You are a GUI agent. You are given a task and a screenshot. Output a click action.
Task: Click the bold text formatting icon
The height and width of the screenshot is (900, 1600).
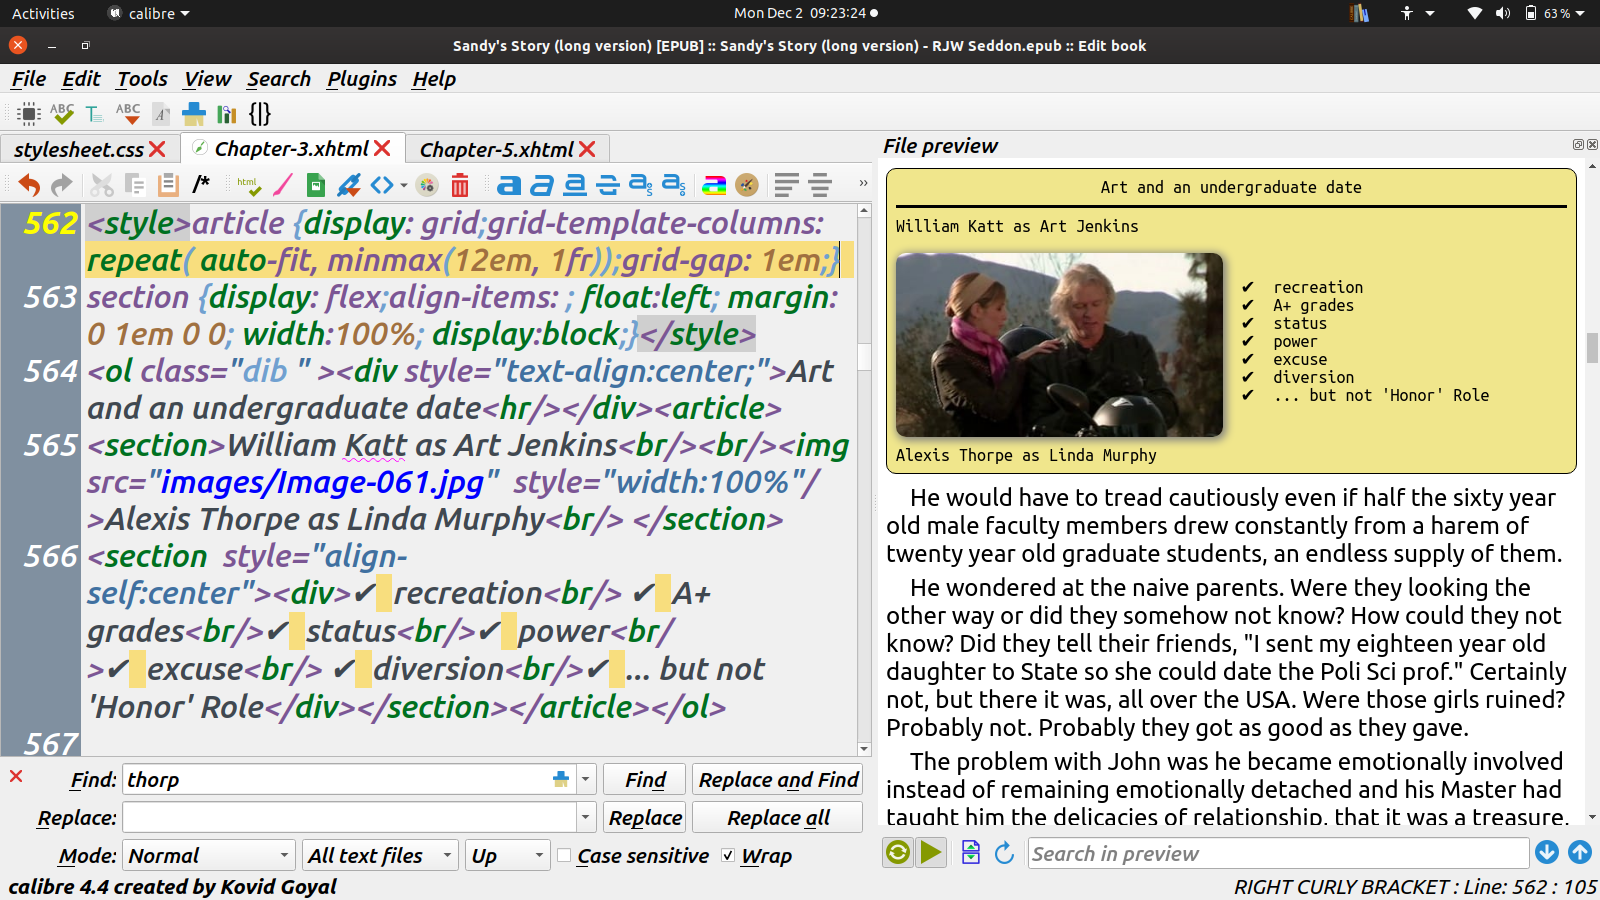(x=509, y=185)
